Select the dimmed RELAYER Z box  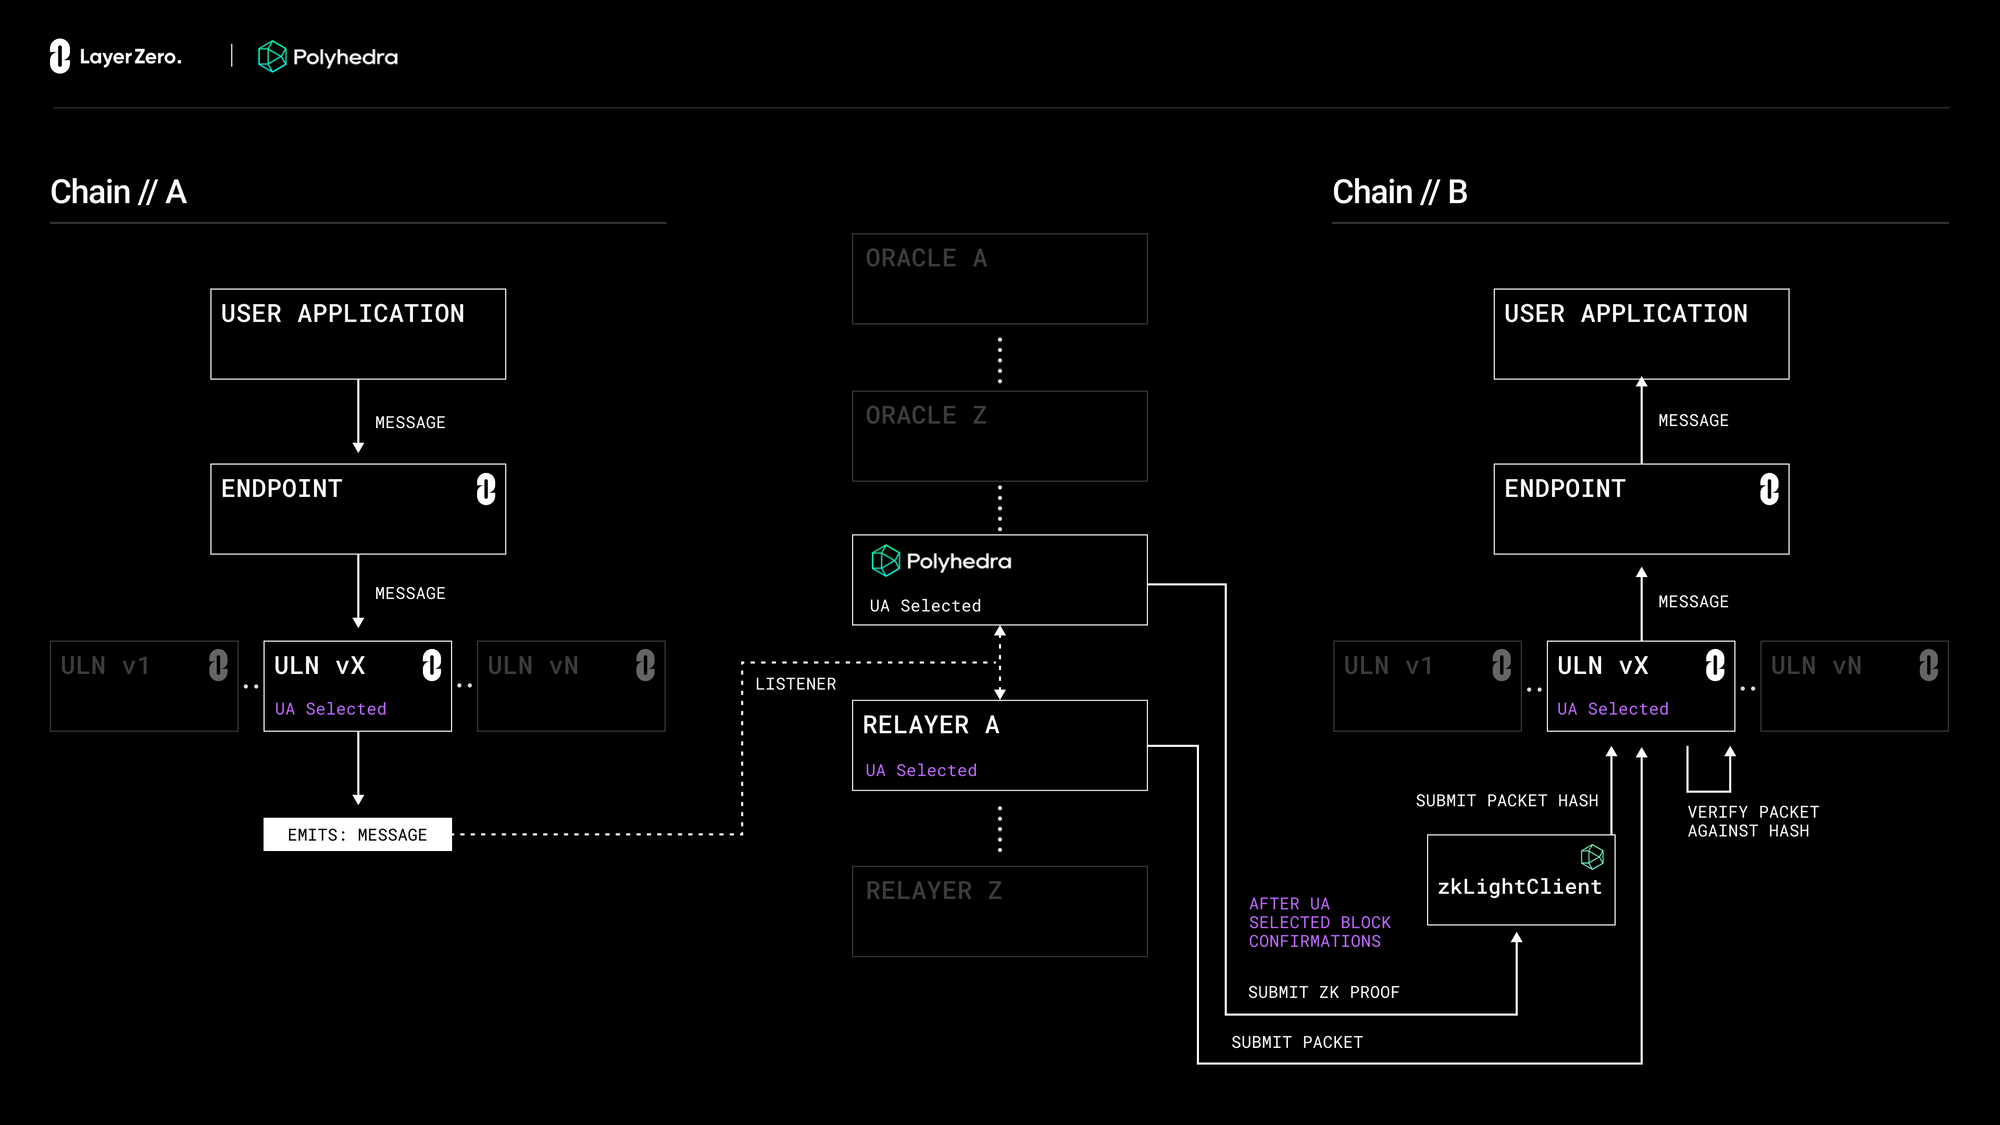pyautogui.click(x=999, y=911)
